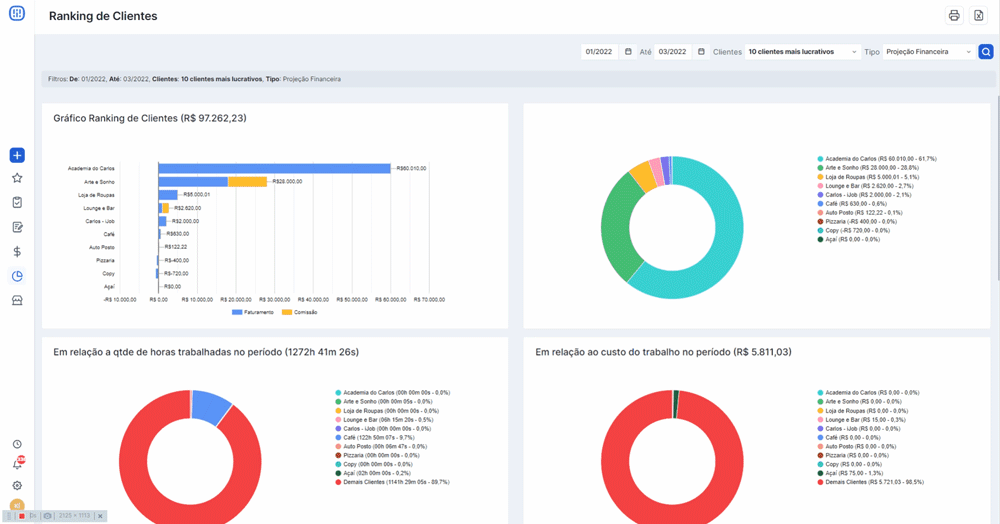
Task: Toggle Faturamento series in chart legend
Action: (251, 312)
